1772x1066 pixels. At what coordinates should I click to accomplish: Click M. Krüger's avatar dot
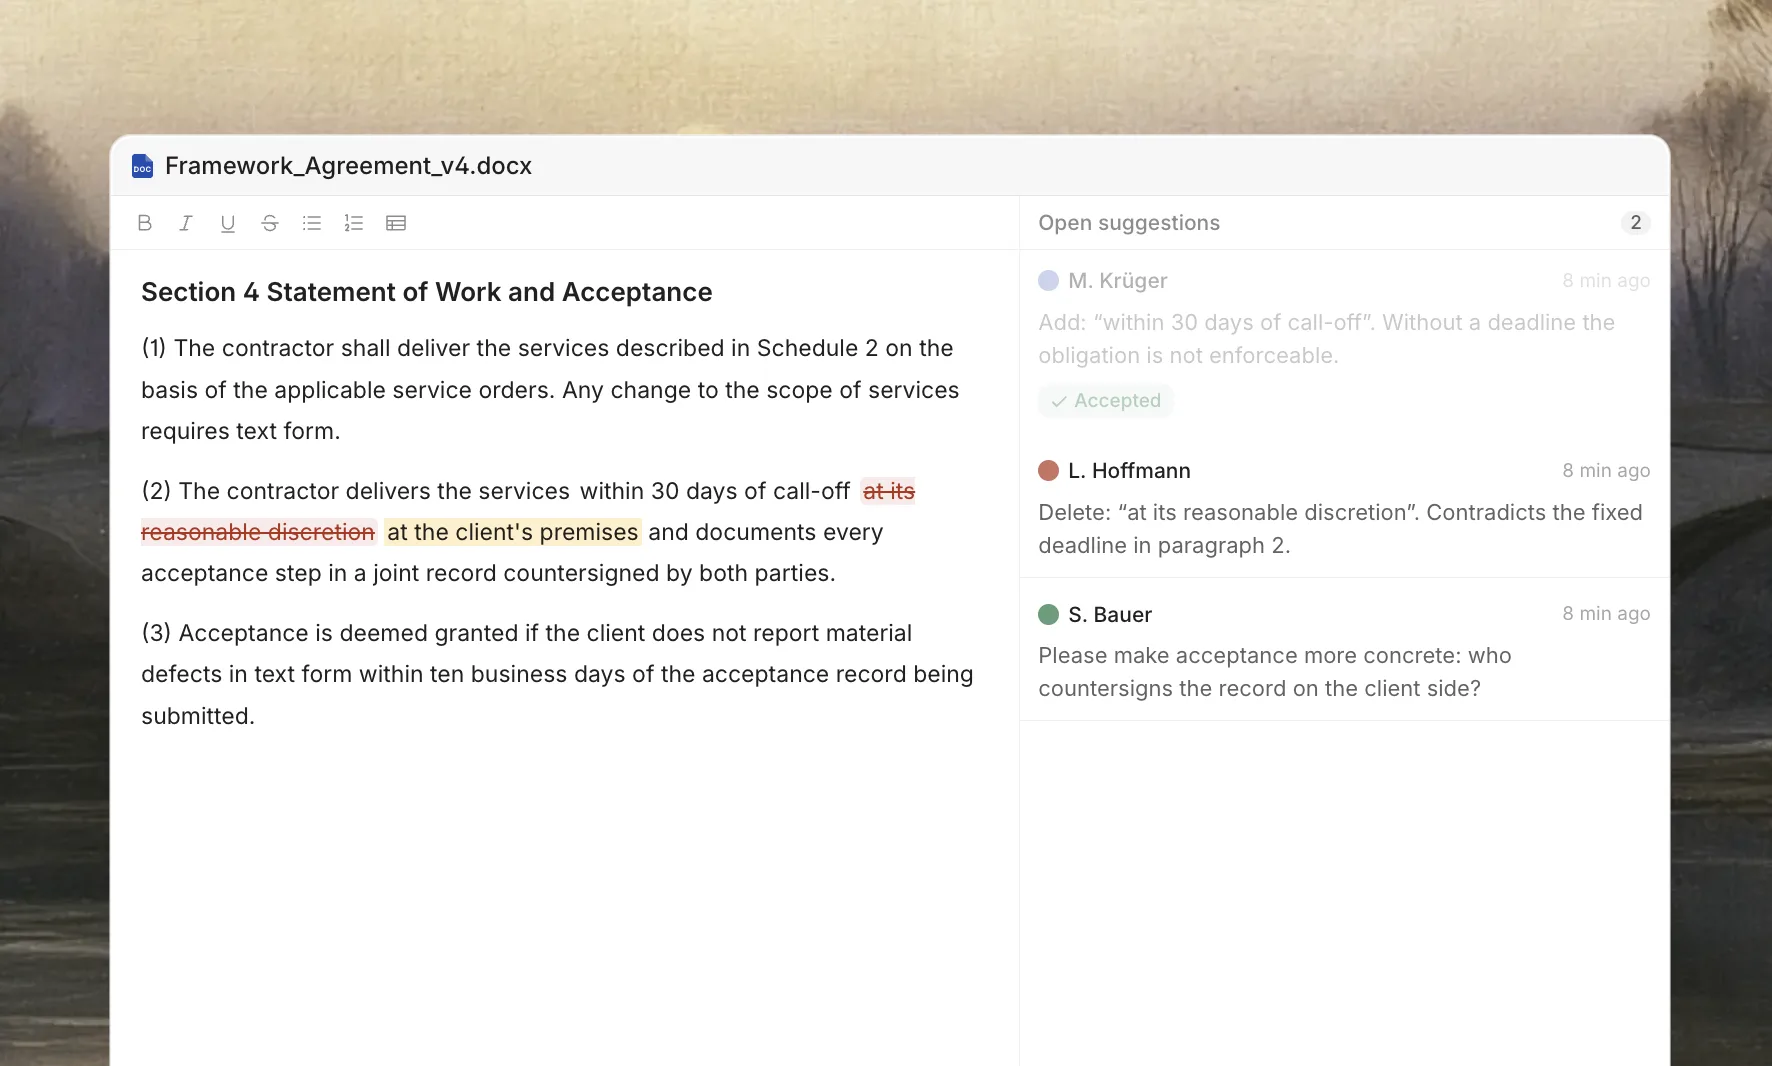(x=1048, y=281)
